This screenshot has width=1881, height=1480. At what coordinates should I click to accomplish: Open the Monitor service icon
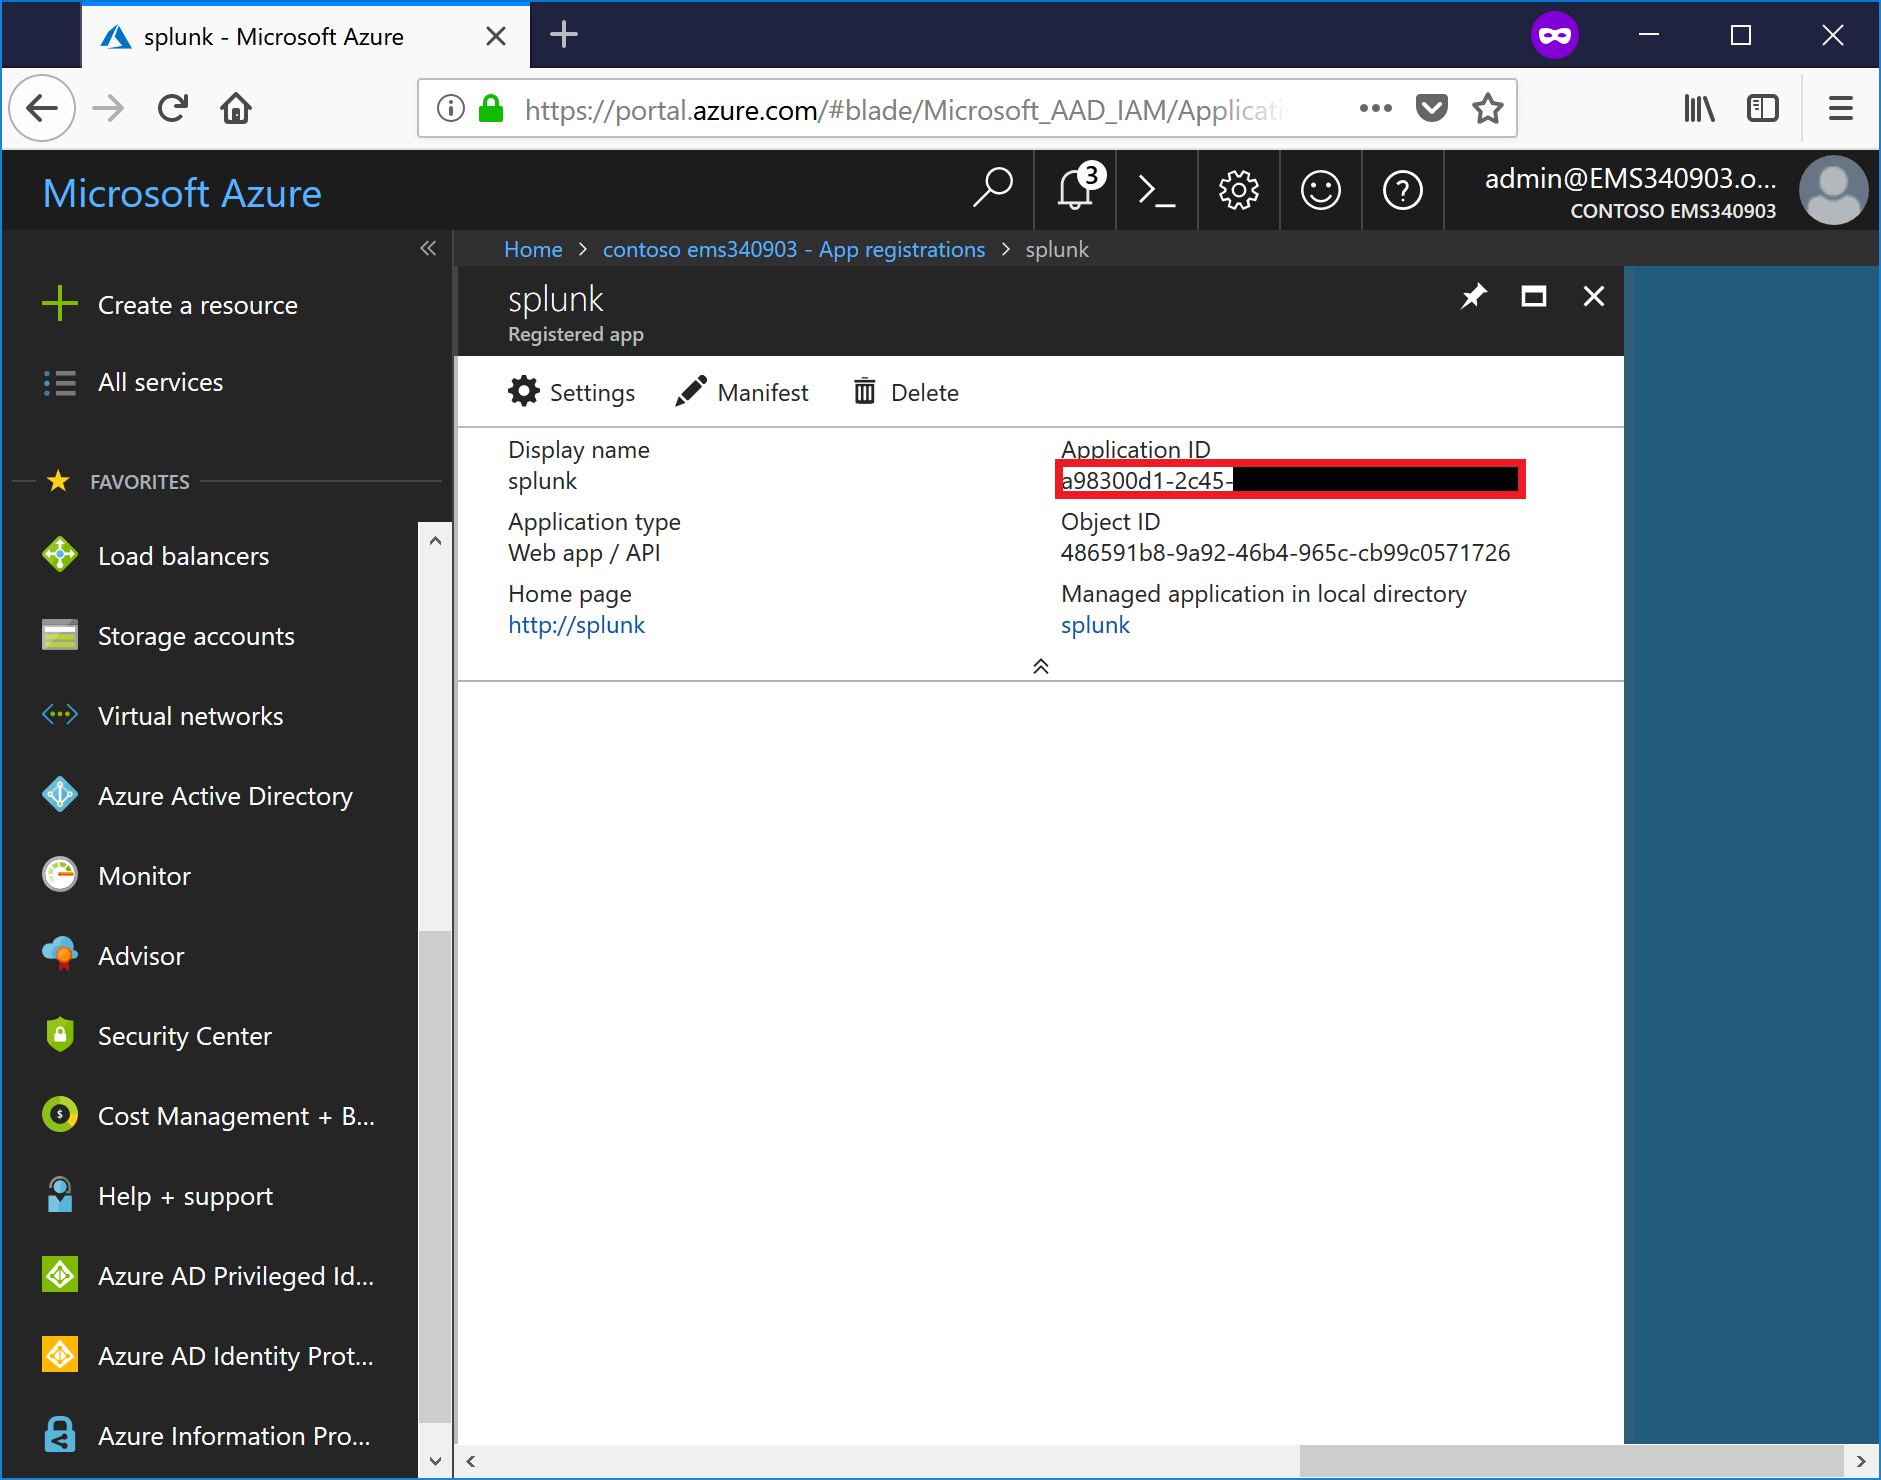pos(60,875)
